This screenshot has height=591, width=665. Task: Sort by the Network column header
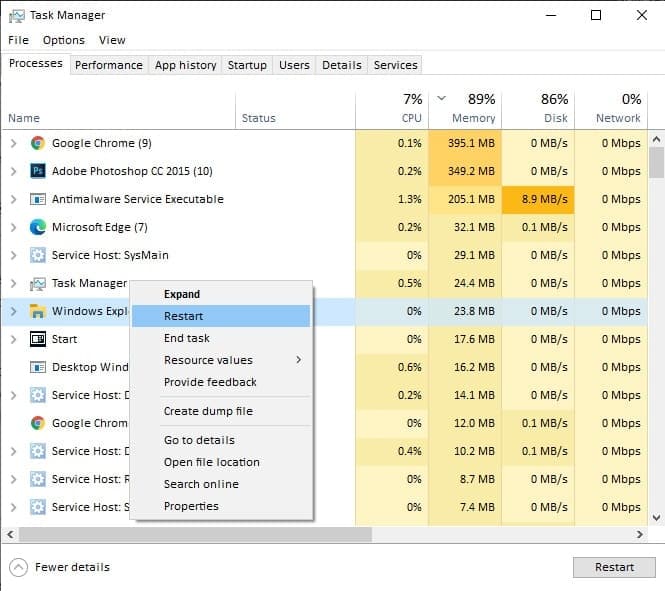coord(611,109)
